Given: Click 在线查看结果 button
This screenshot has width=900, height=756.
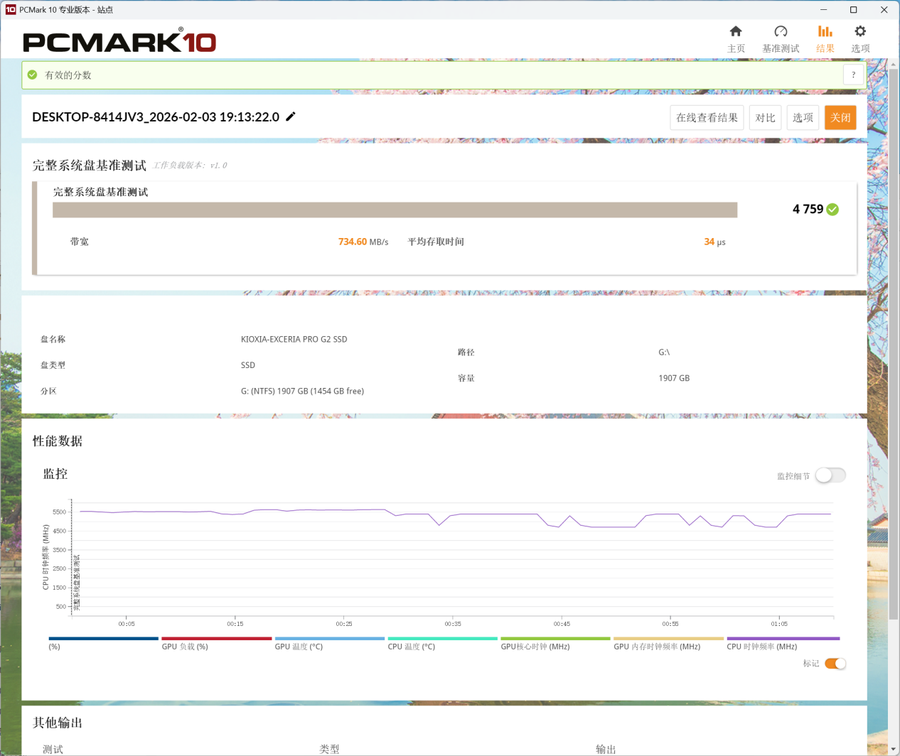Looking at the screenshot, I should (x=706, y=118).
